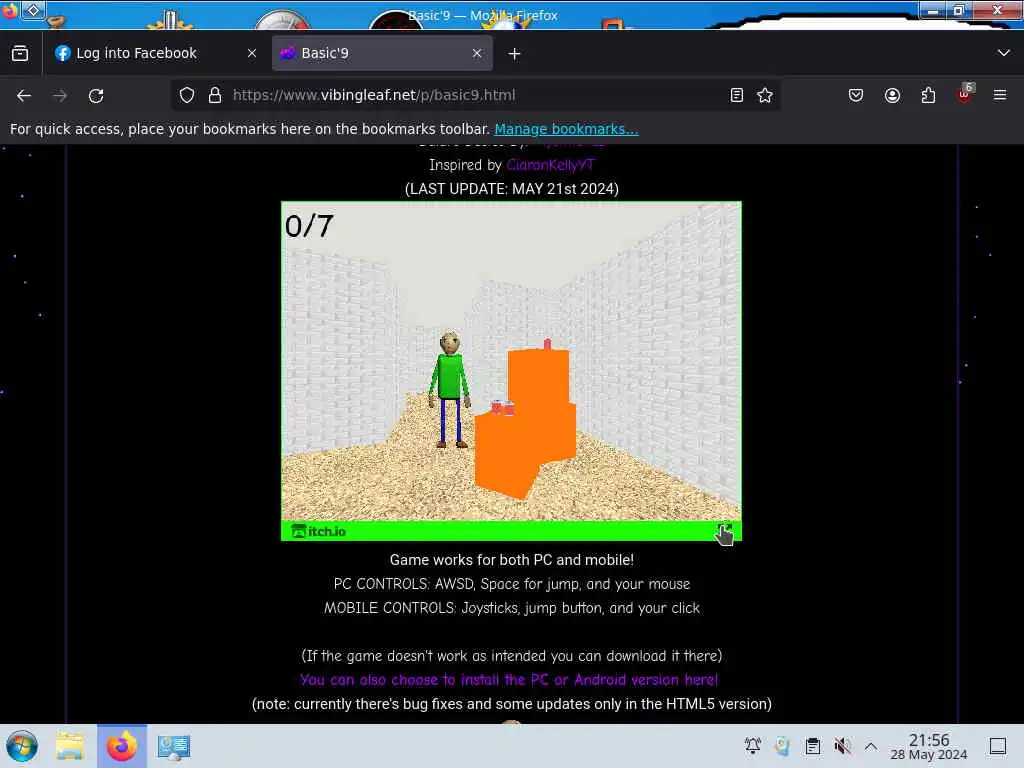Image resolution: width=1024 pixels, height=768 pixels.
Task: Reload the current page
Action: 96,95
